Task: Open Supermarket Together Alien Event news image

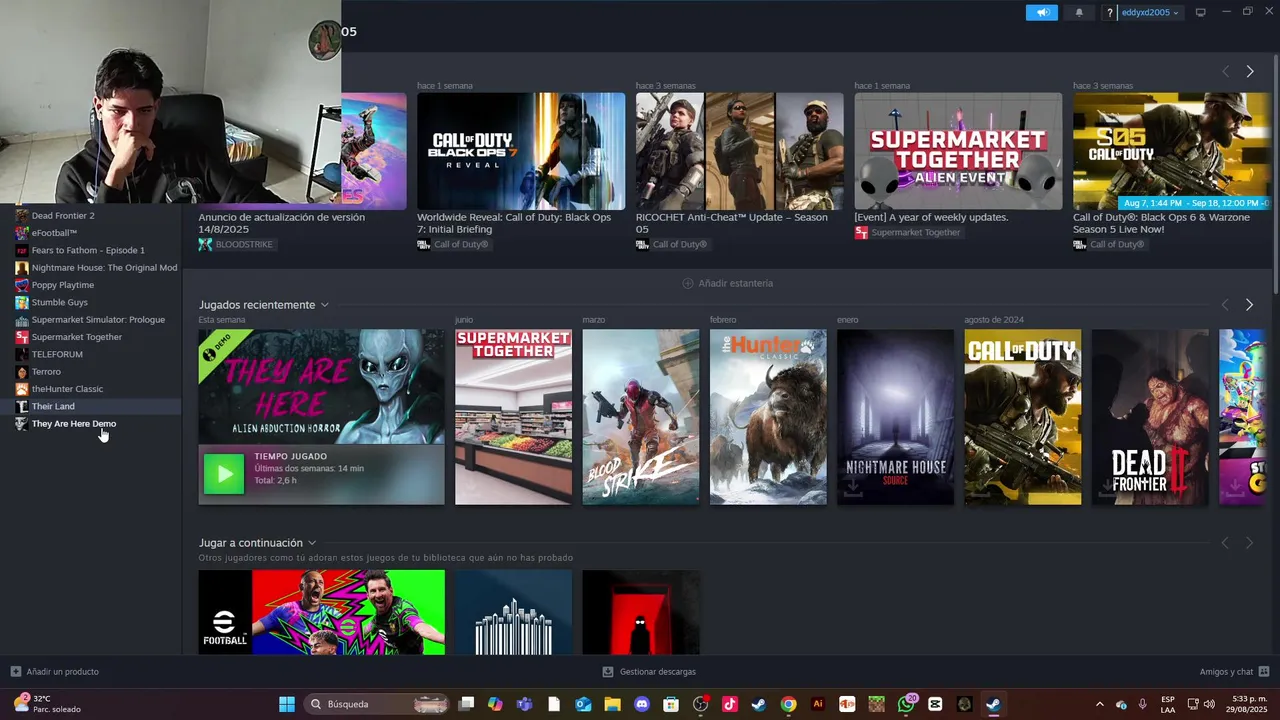Action: tap(958, 151)
